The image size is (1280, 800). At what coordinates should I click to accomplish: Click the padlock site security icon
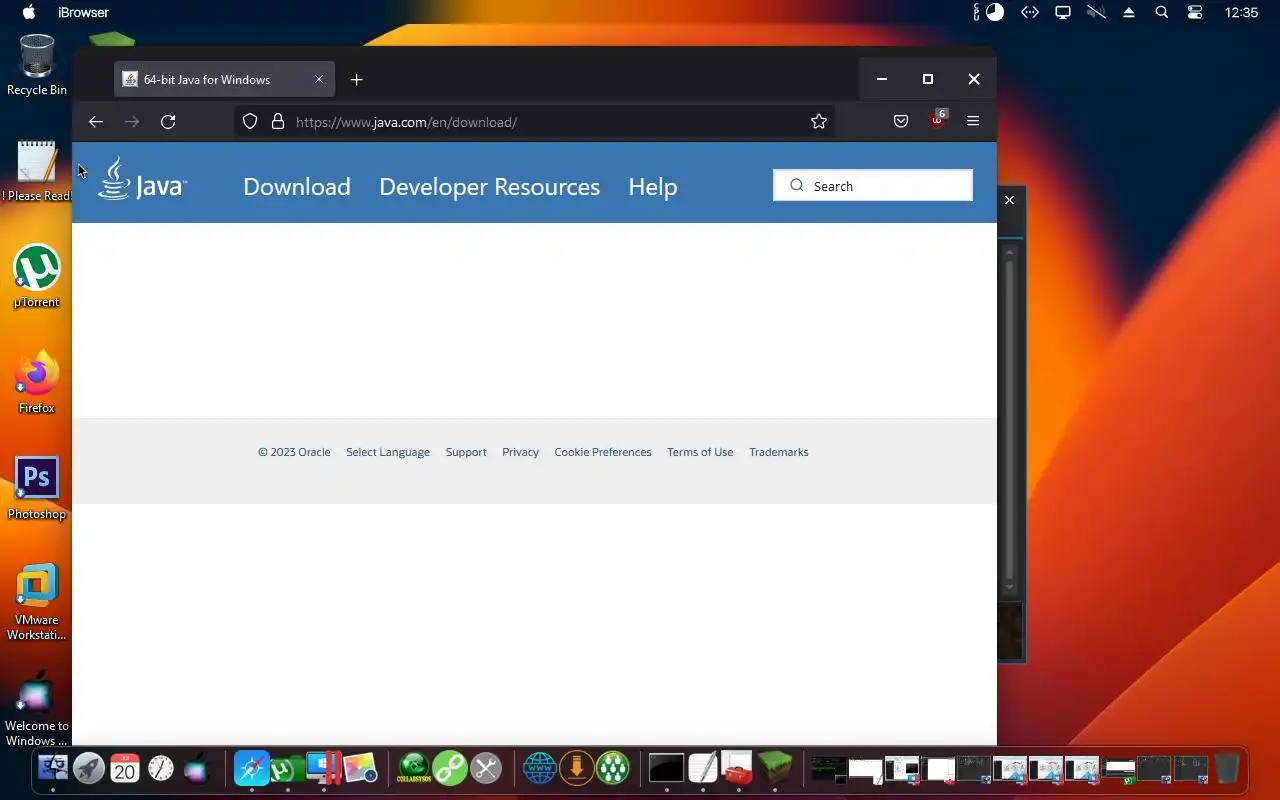278,122
